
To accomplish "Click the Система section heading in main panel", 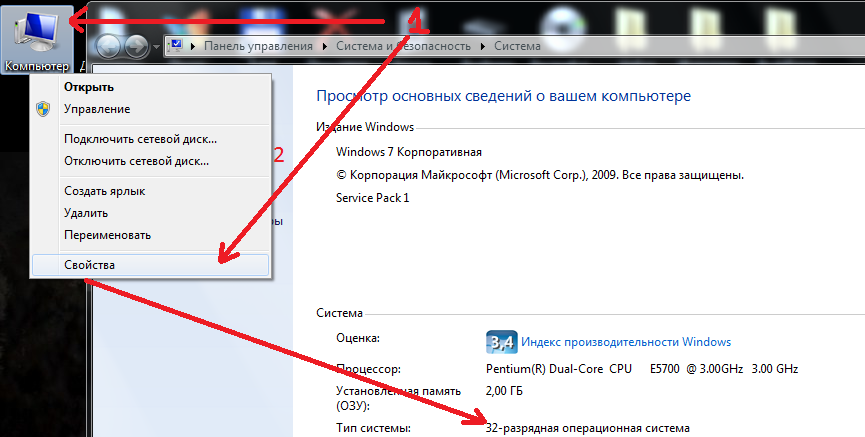I will (339, 313).
